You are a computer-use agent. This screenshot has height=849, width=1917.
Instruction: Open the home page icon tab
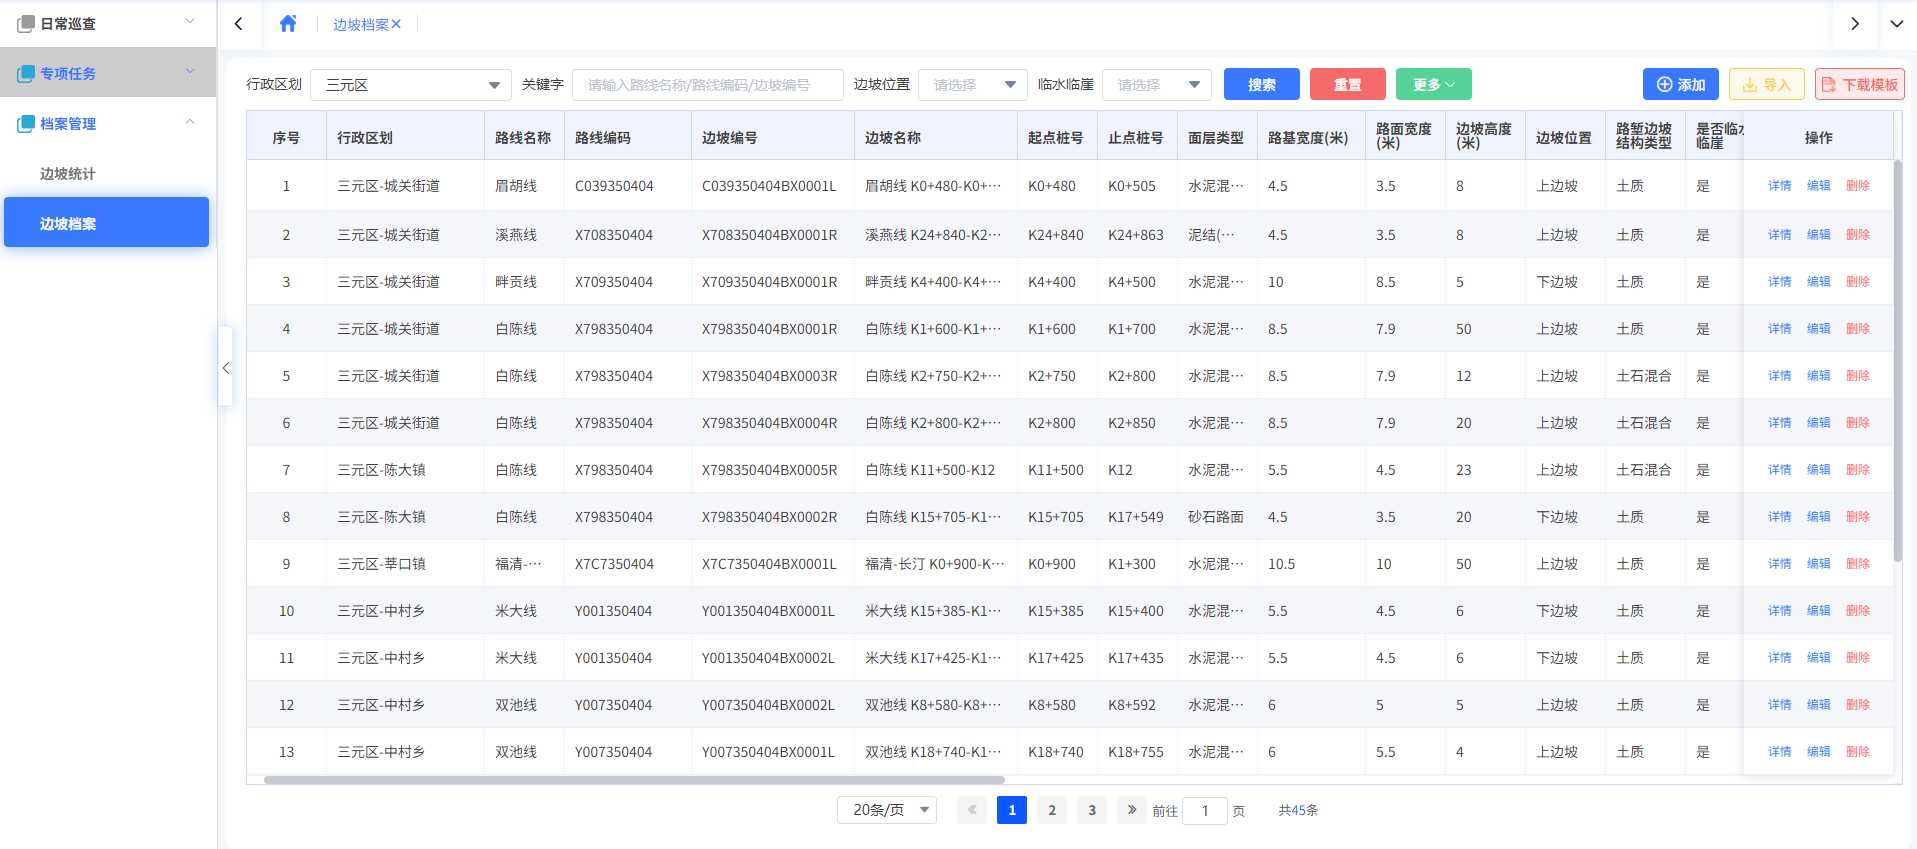click(288, 24)
